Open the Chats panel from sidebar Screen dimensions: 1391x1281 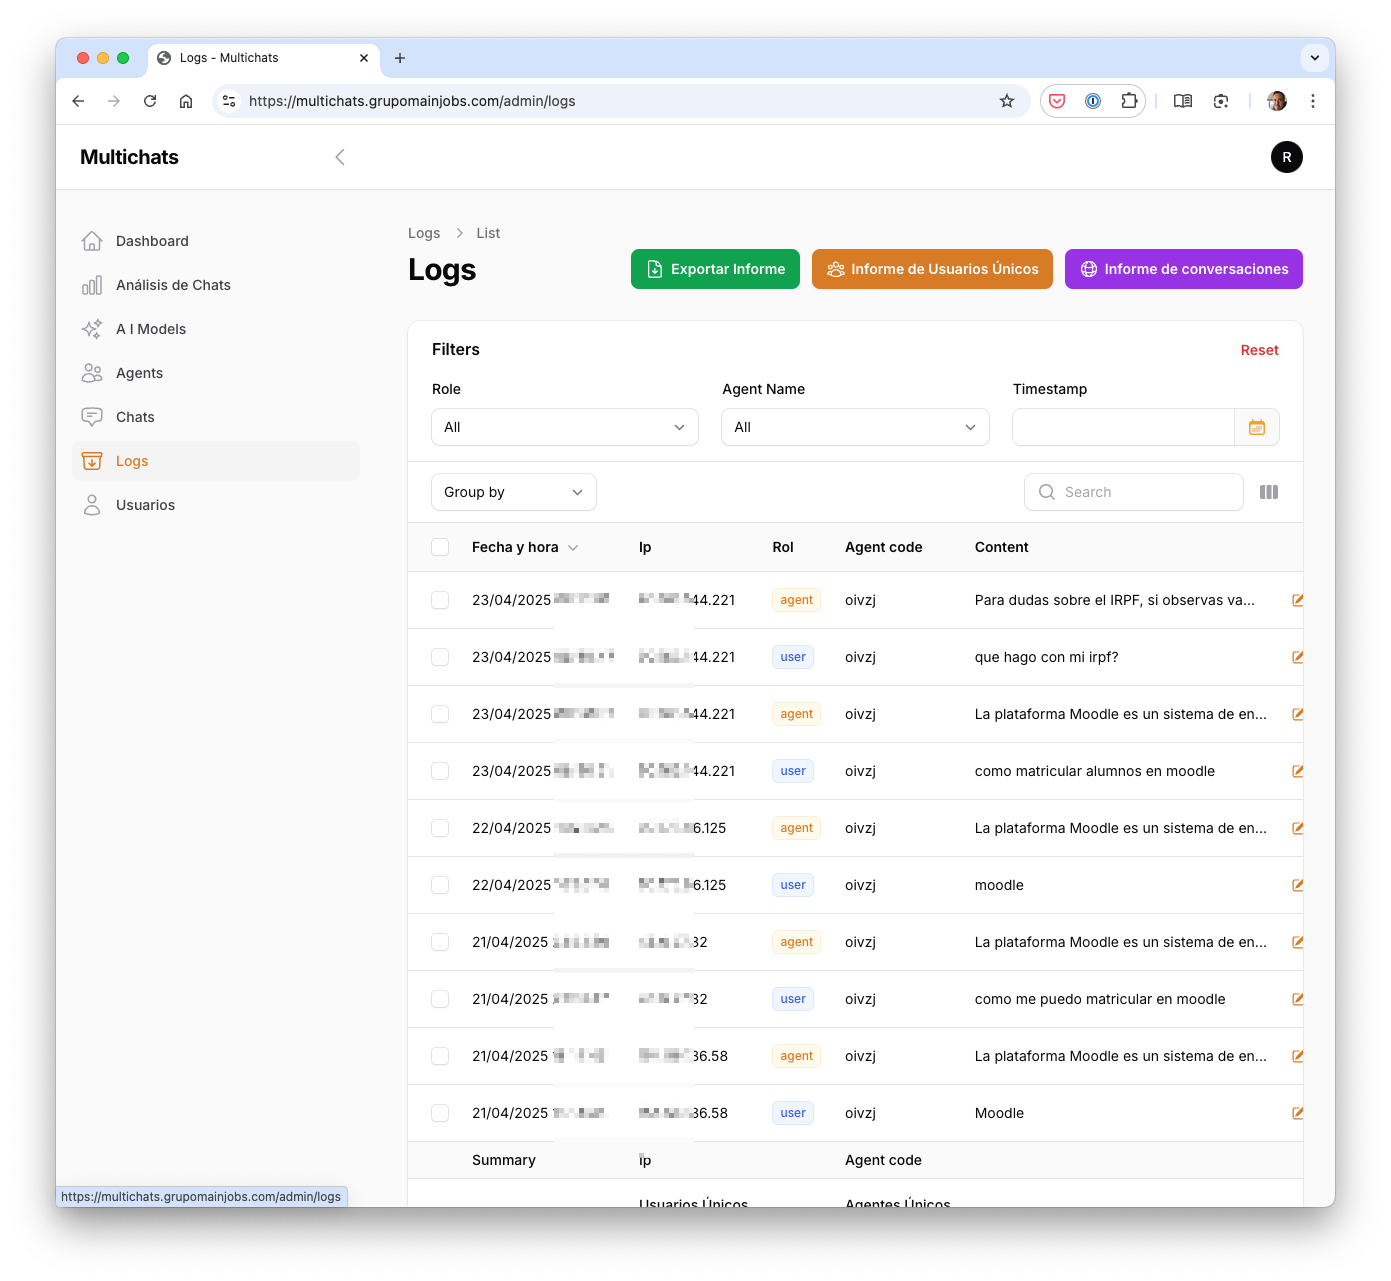click(135, 417)
